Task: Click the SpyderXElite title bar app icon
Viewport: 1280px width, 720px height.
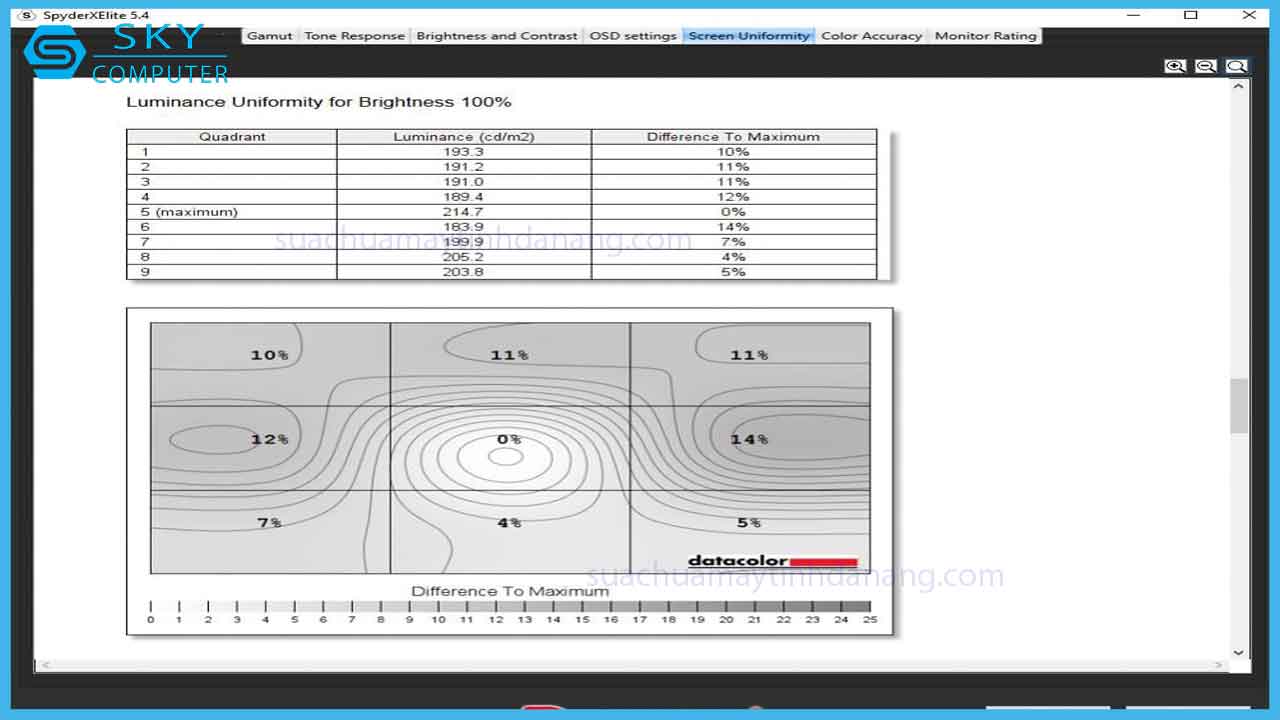Action: click(27, 15)
